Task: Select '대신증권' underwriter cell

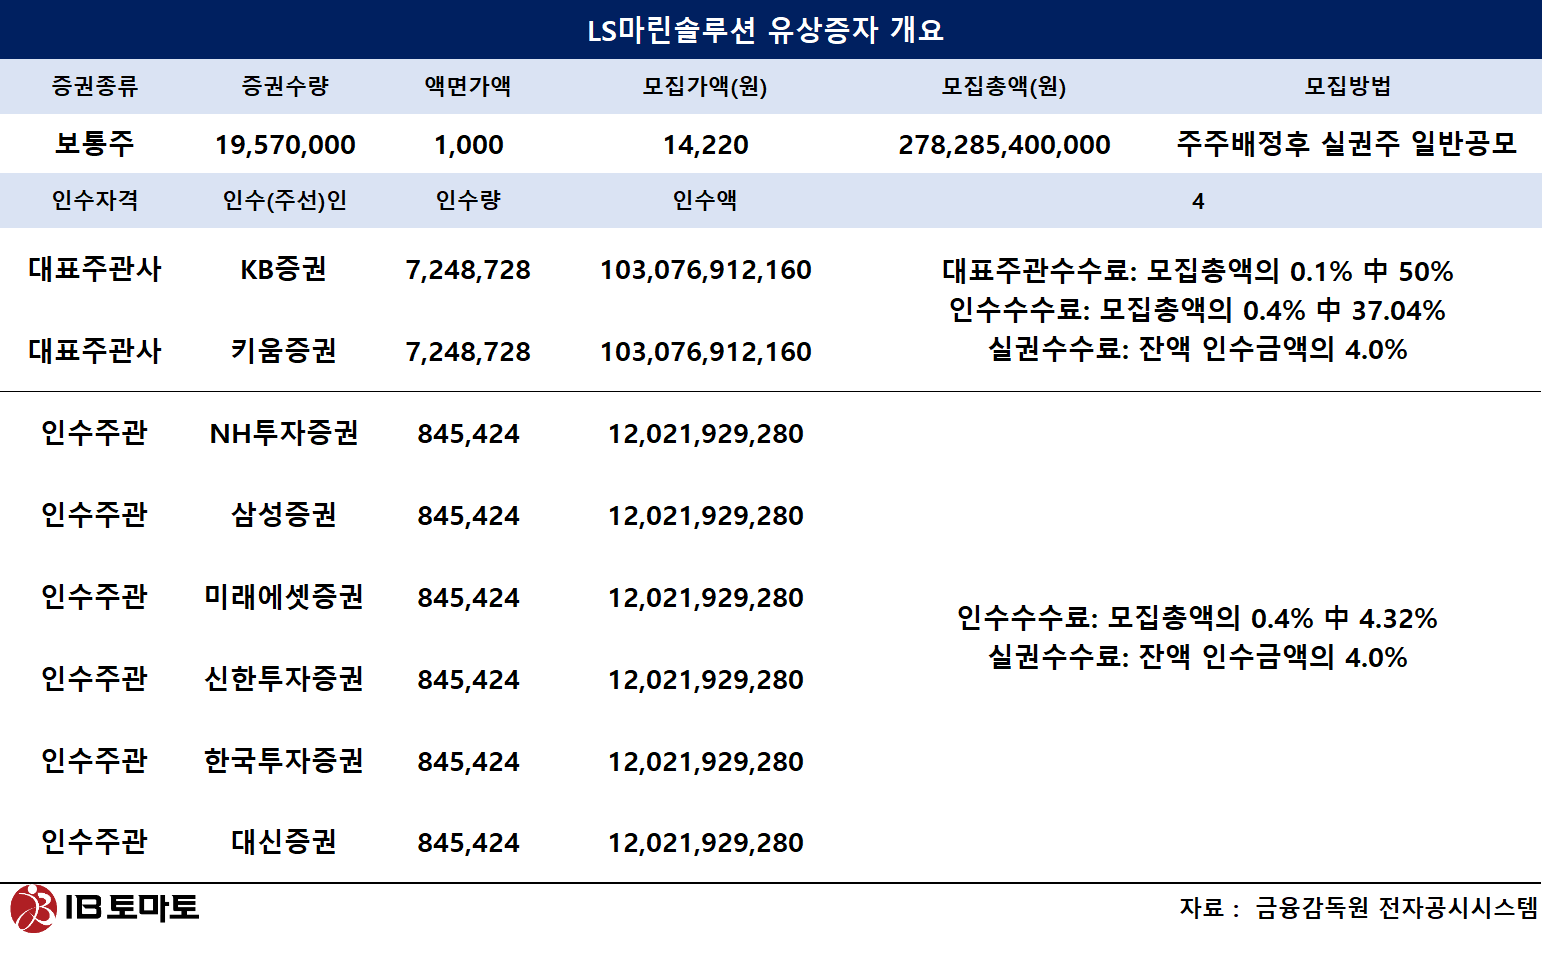Action: [284, 842]
